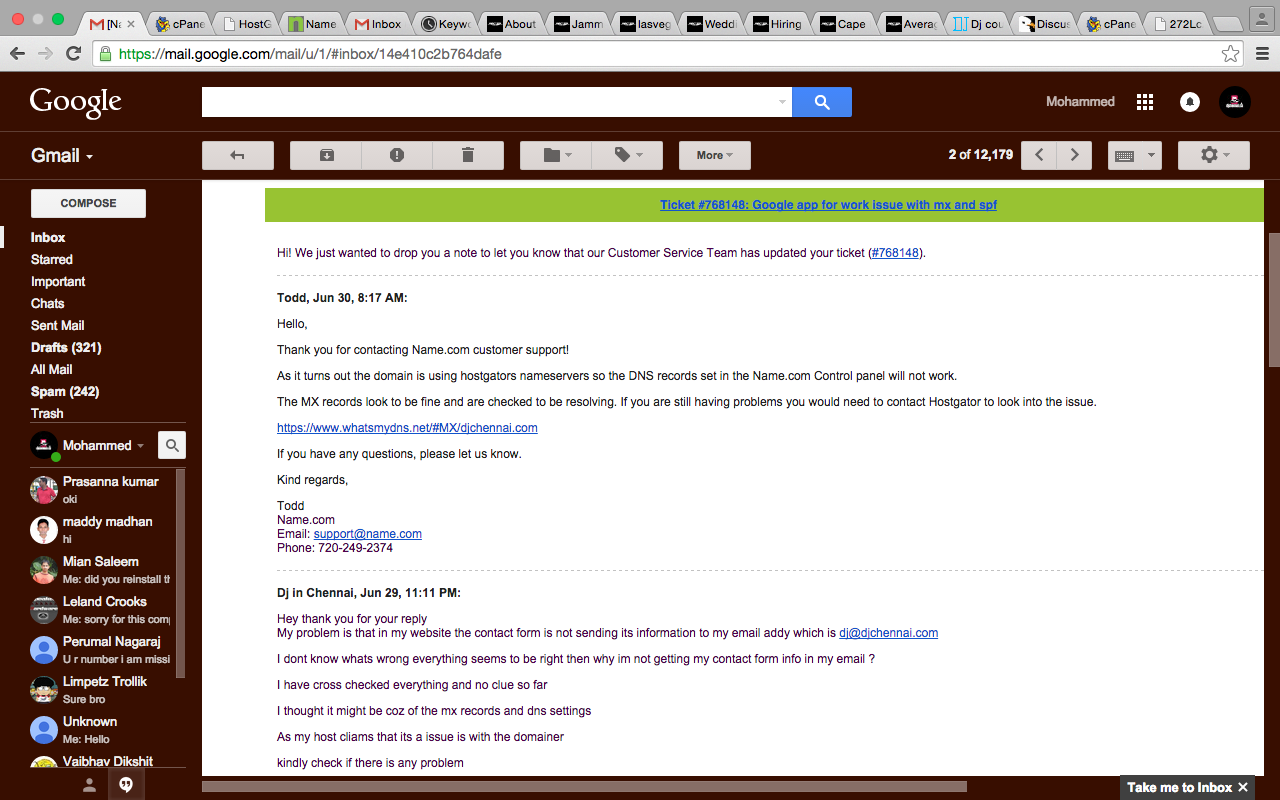Go to older conversation arrow
Screen dimensions: 1280x800
pos(1074,155)
